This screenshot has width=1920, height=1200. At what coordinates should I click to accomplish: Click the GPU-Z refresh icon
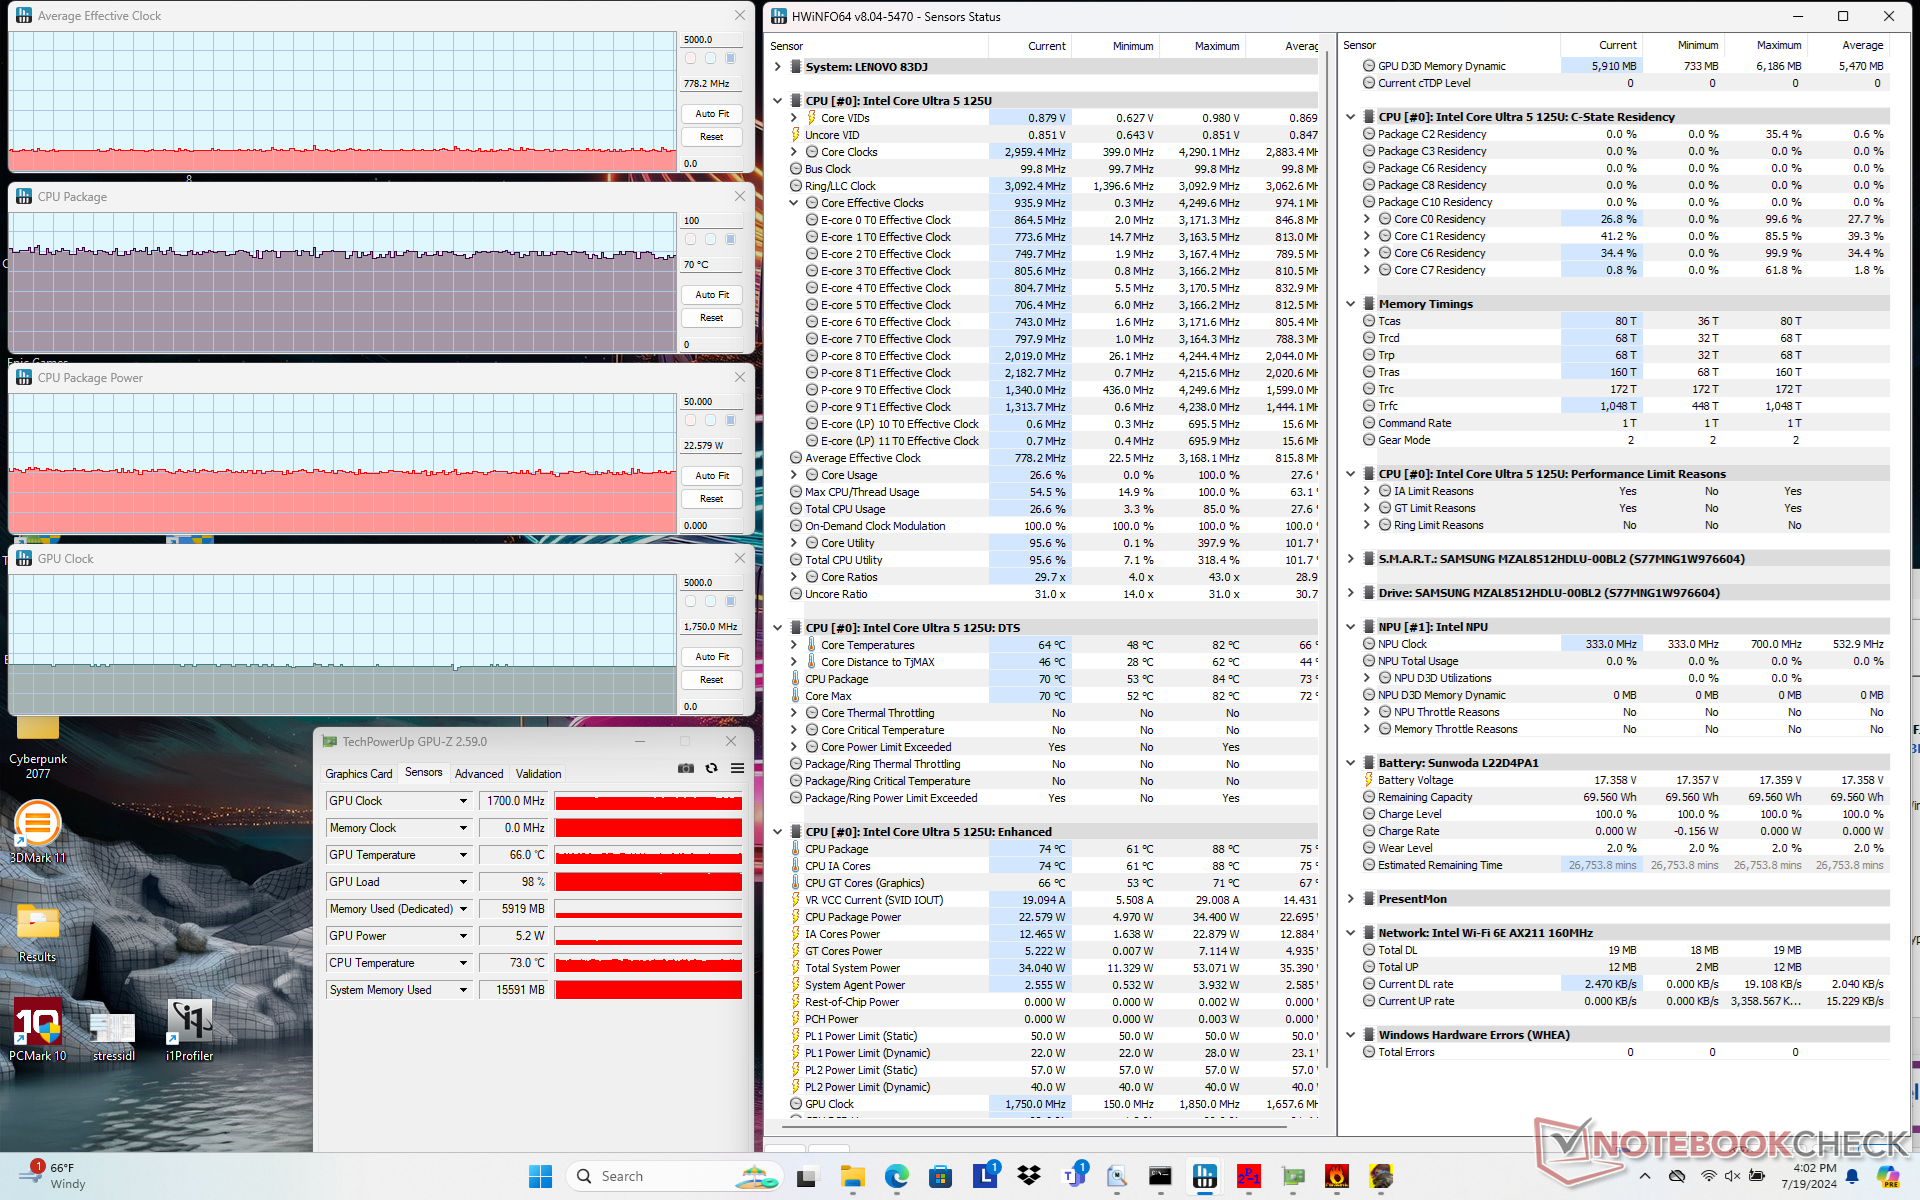point(711,768)
